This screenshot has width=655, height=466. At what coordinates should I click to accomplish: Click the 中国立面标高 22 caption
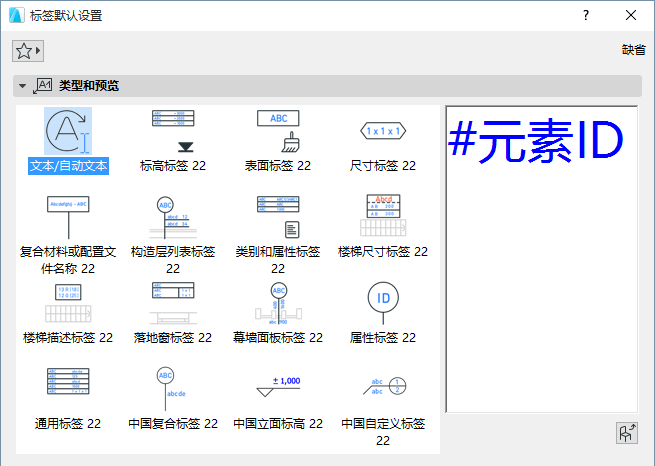278,424
